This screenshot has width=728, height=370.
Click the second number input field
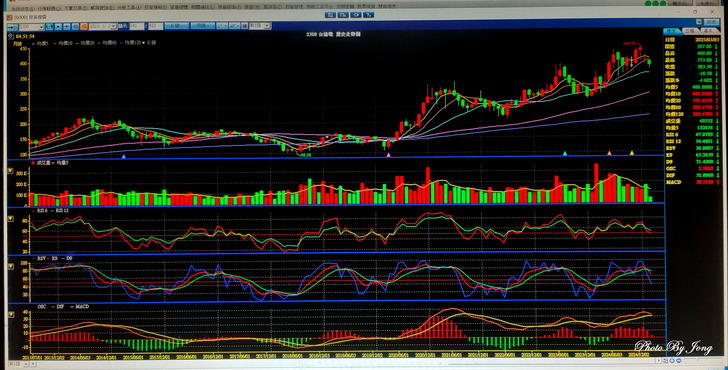(x=156, y=26)
